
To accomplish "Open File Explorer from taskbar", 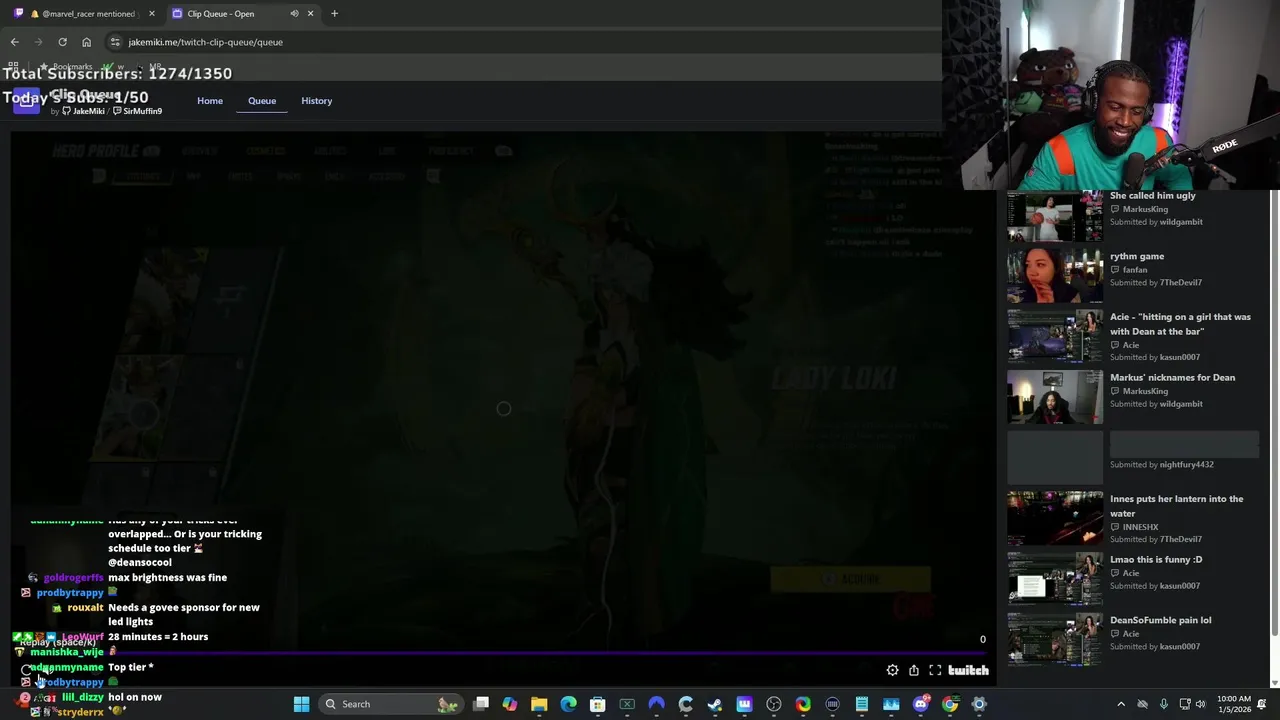I will (x=539, y=704).
